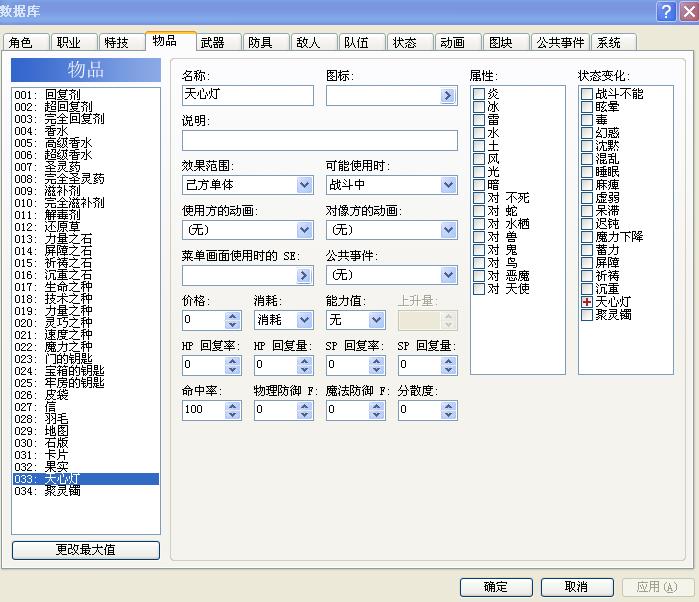Select item 034: 聚灵镯
The width and height of the screenshot is (699, 602).
[x=86, y=491]
